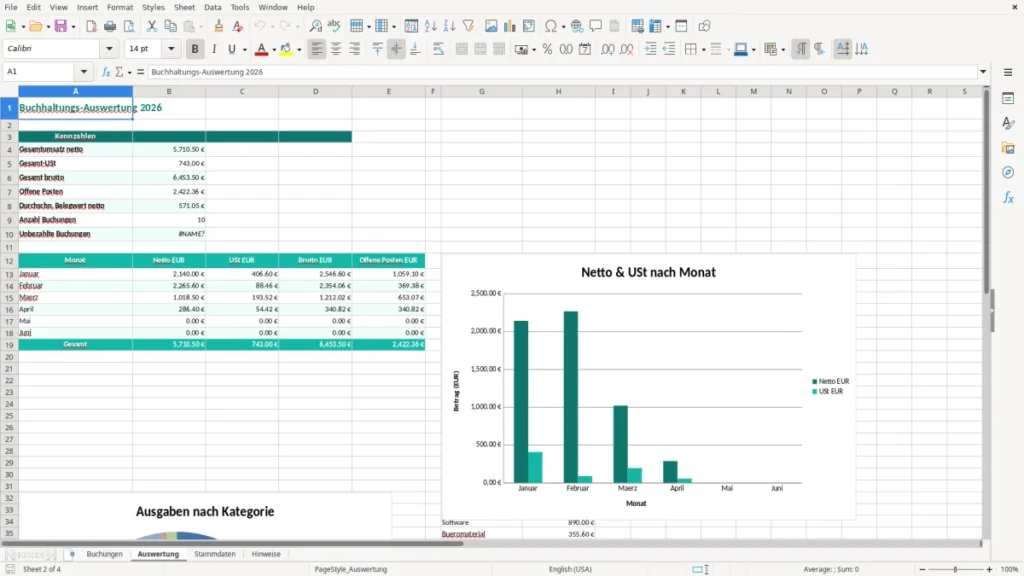Click the Sort Ascending icon
The height and width of the screenshot is (576, 1024).
coord(430,26)
